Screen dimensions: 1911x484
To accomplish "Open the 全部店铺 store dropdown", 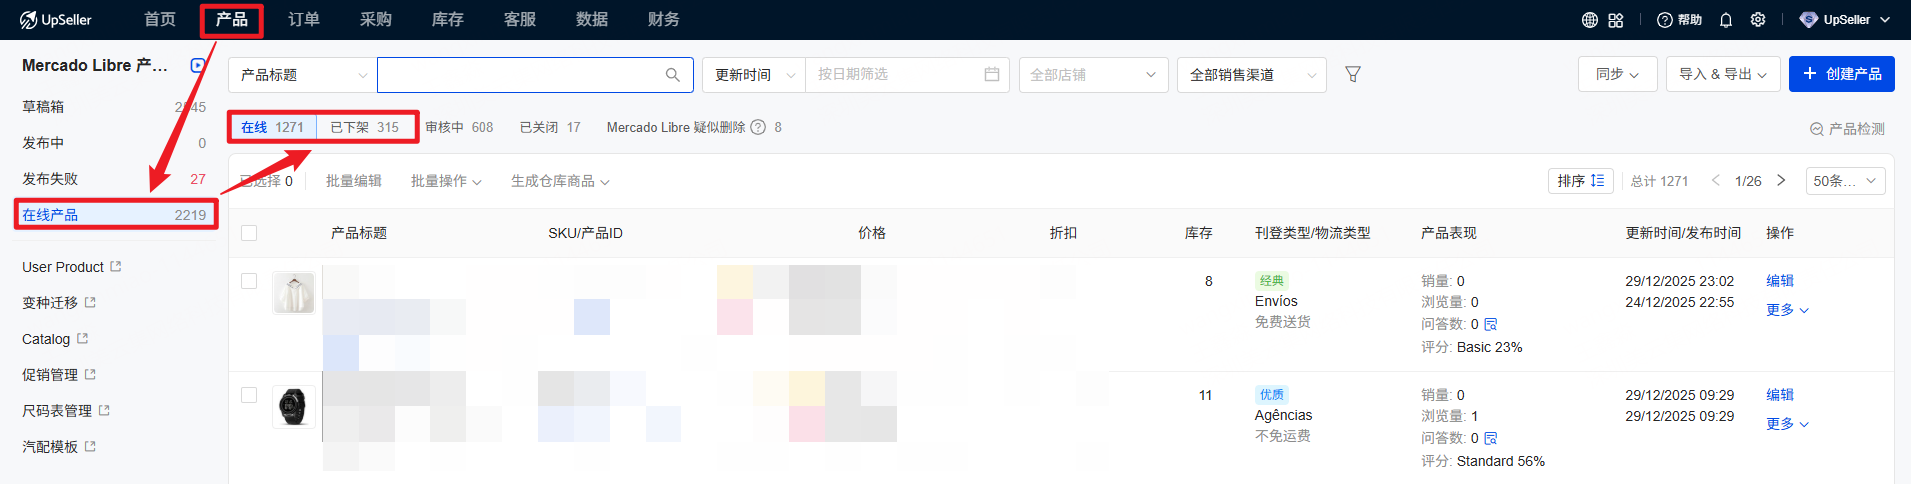I will pyautogui.click(x=1092, y=75).
